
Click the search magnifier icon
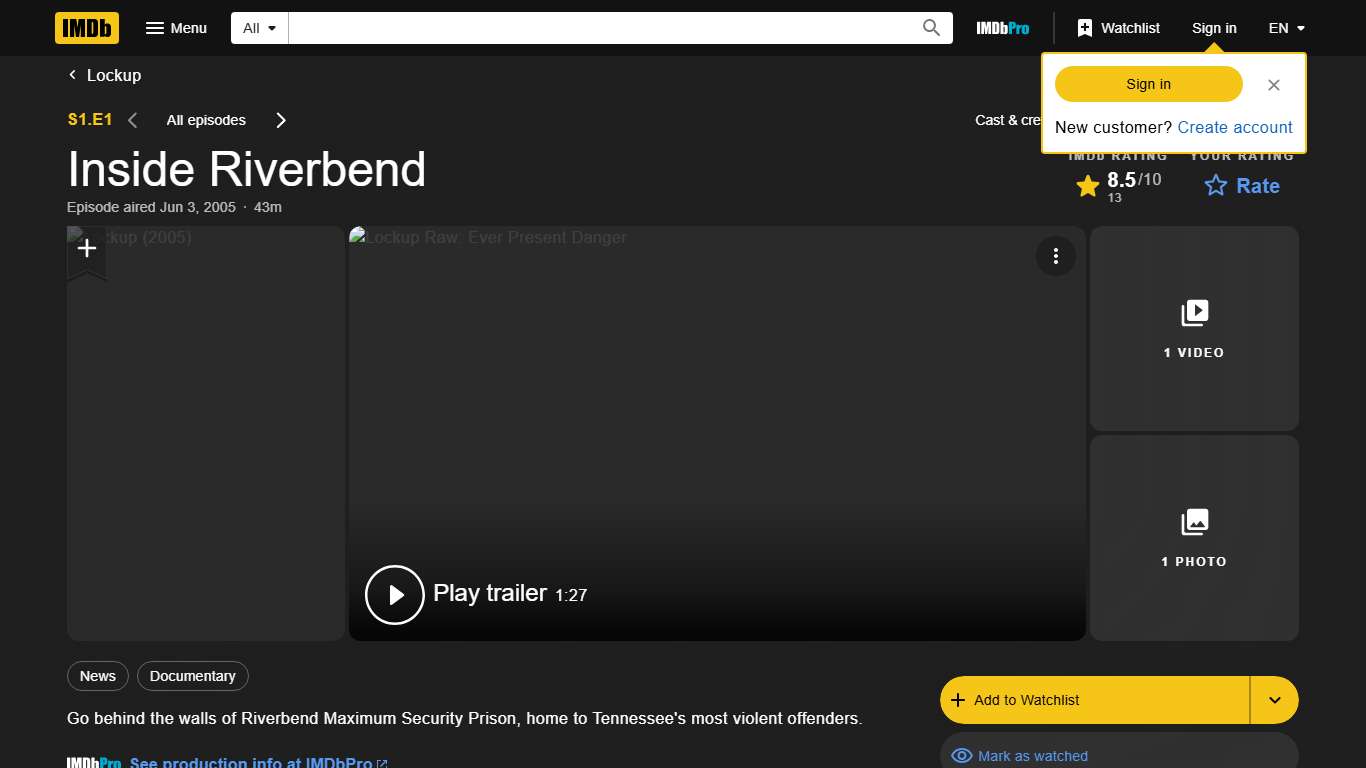point(930,28)
